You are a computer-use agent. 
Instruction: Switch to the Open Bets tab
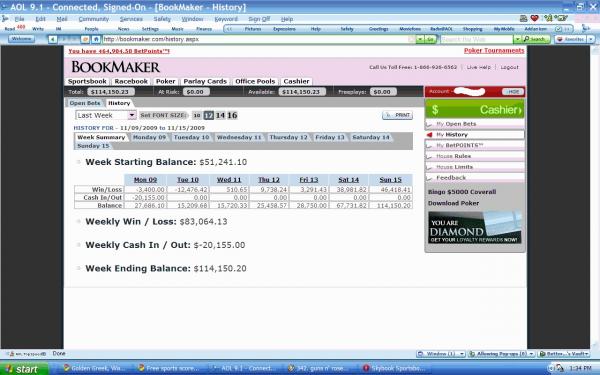click(x=85, y=103)
